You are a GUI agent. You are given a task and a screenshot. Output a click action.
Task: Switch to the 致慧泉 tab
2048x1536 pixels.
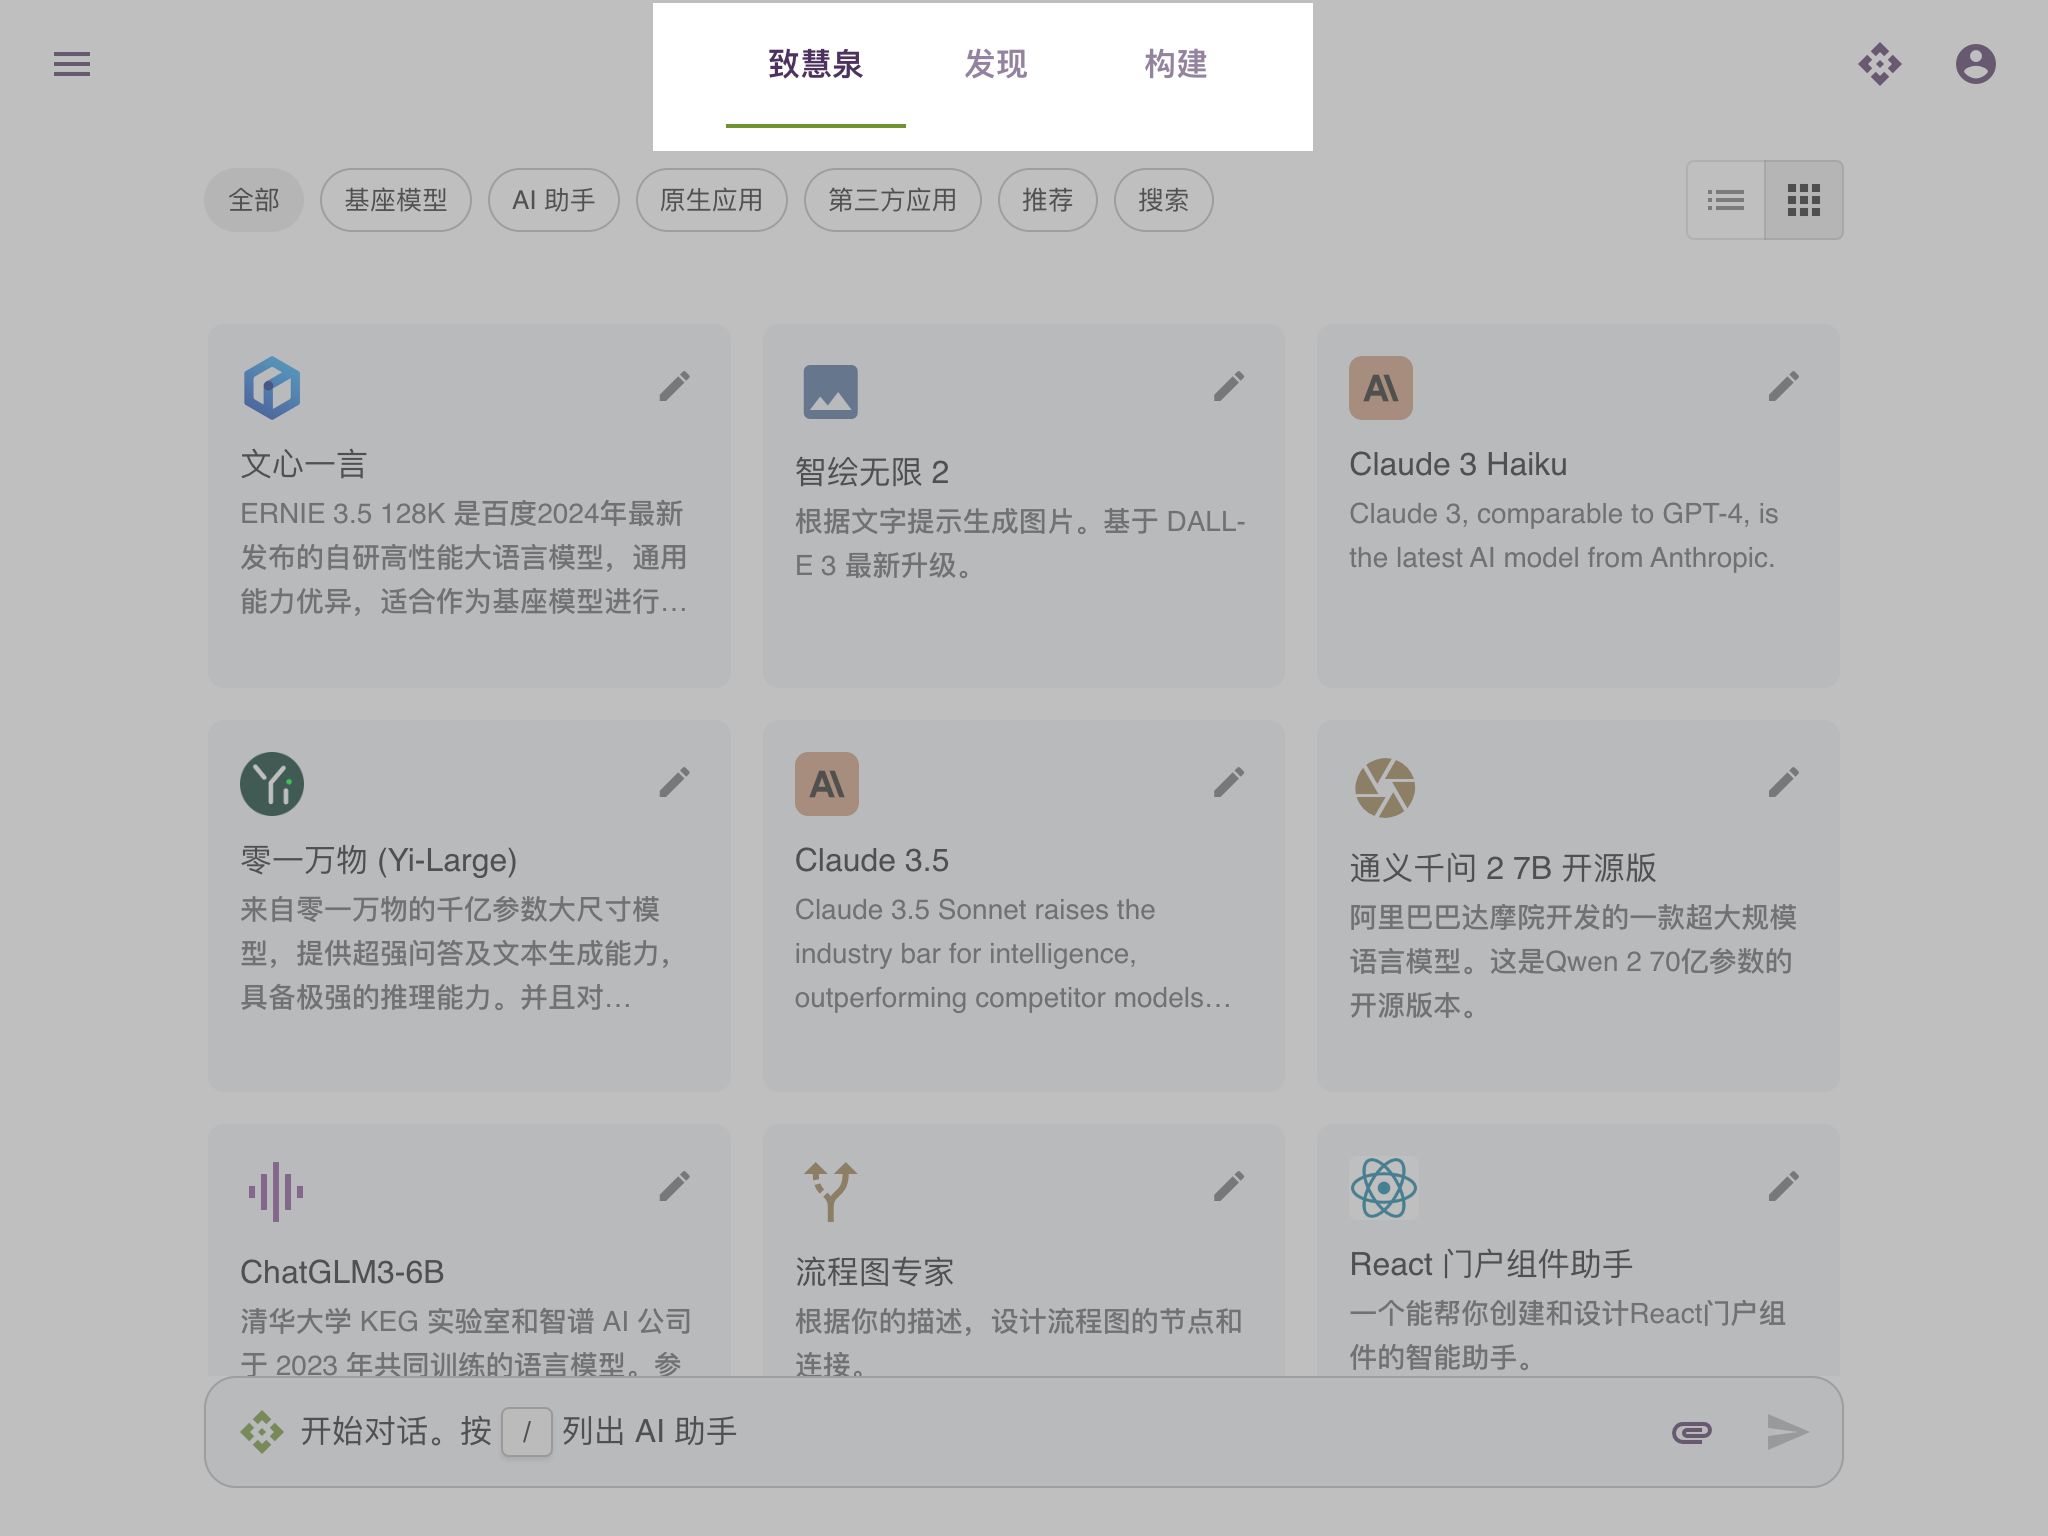click(816, 64)
